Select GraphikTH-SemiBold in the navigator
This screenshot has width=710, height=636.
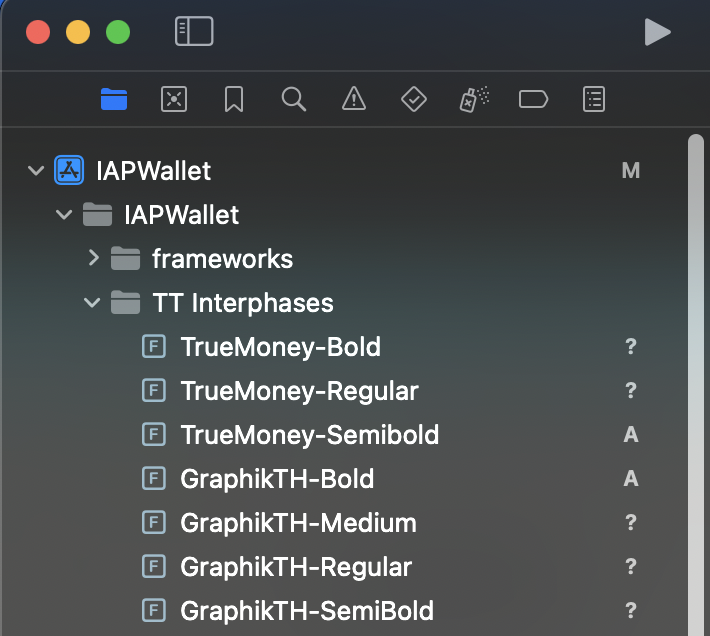pyautogui.click(x=306, y=610)
